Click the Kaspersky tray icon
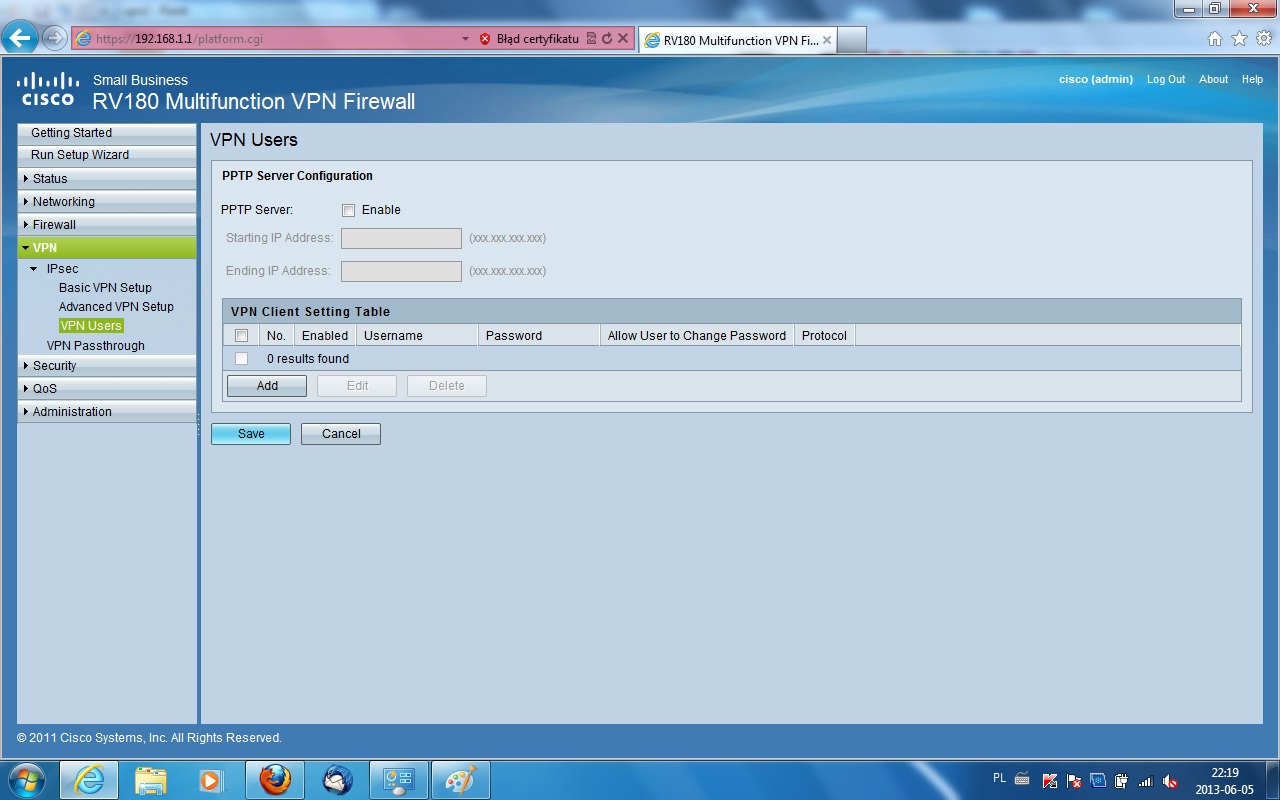 (1050, 781)
